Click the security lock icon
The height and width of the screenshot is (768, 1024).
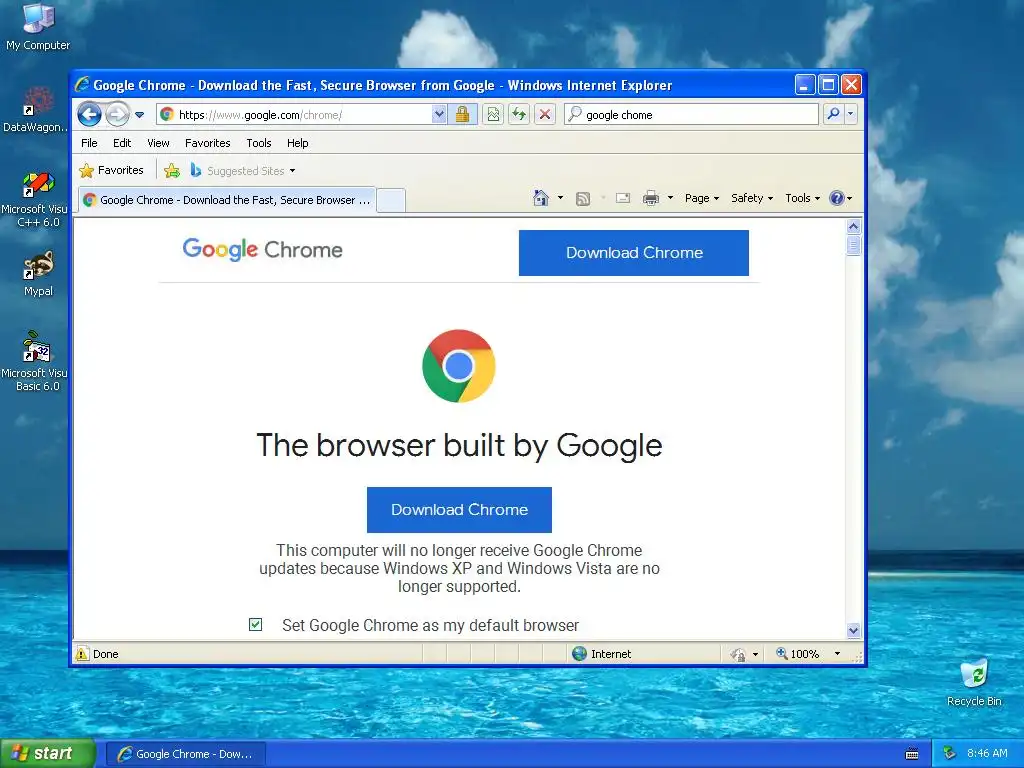(462, 115)
